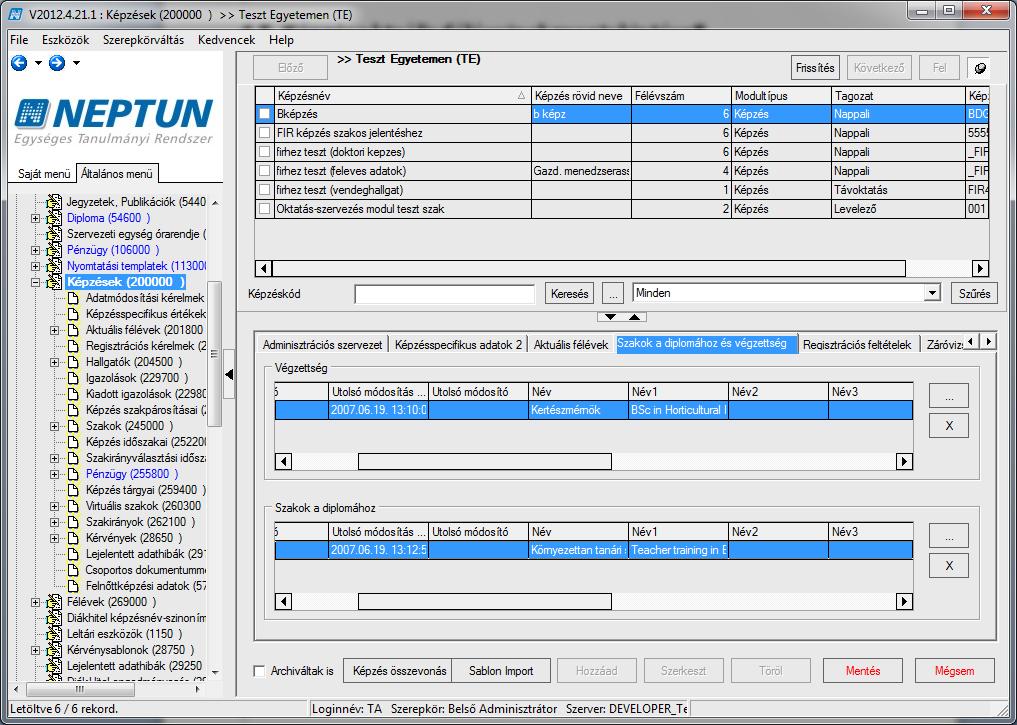Tick checkbox for Oktatás-szervezés modul teszt szak

click(265, 209)
